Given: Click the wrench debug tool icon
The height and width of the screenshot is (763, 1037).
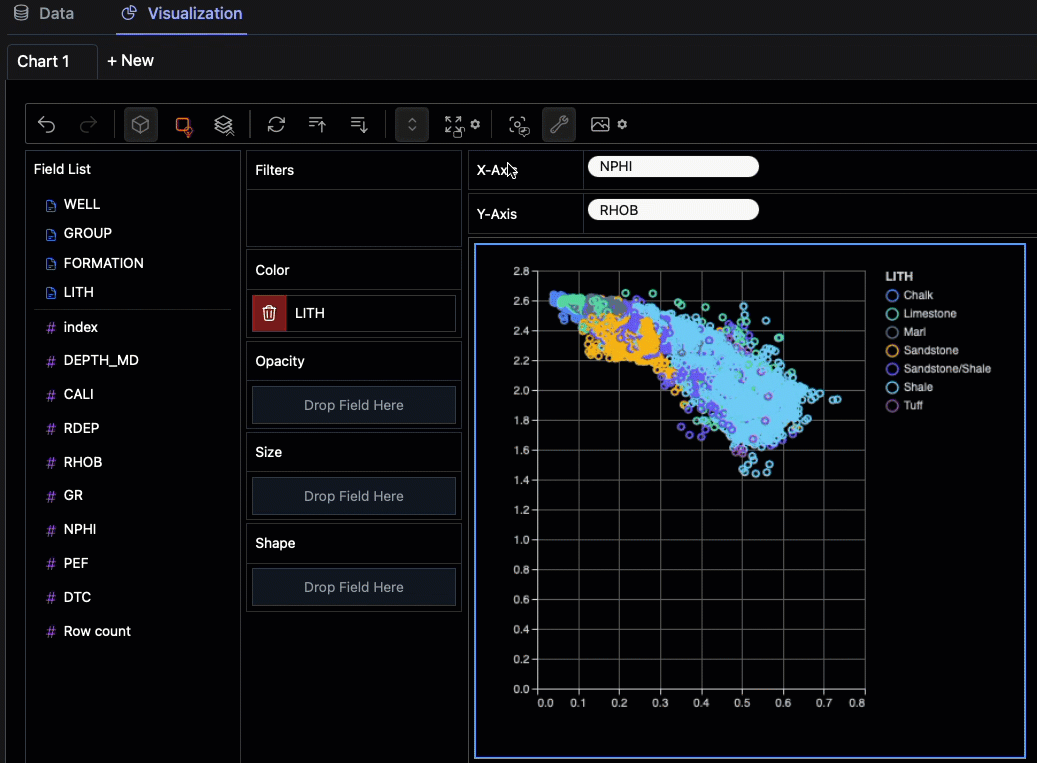Looking at the screenshot, I should tap(559, 125).
